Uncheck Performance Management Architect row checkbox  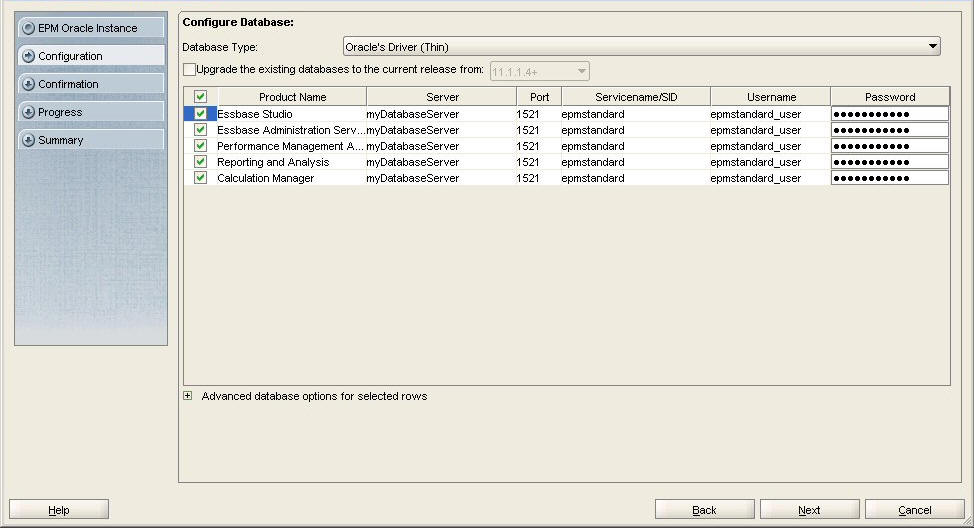click(200, 146)
